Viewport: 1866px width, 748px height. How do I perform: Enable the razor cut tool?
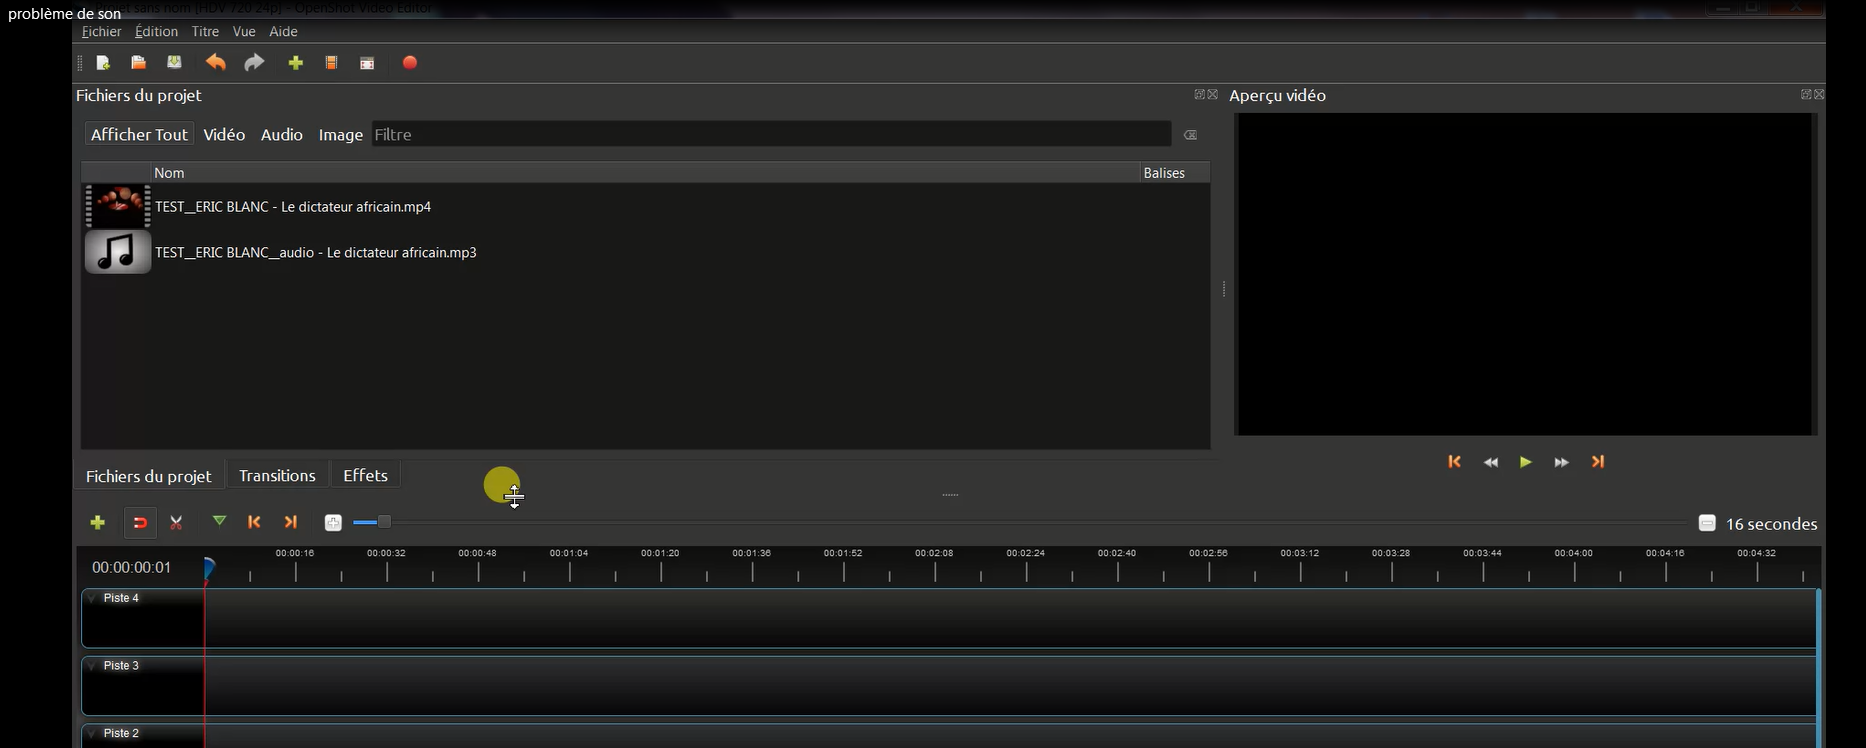coord(177,522)
